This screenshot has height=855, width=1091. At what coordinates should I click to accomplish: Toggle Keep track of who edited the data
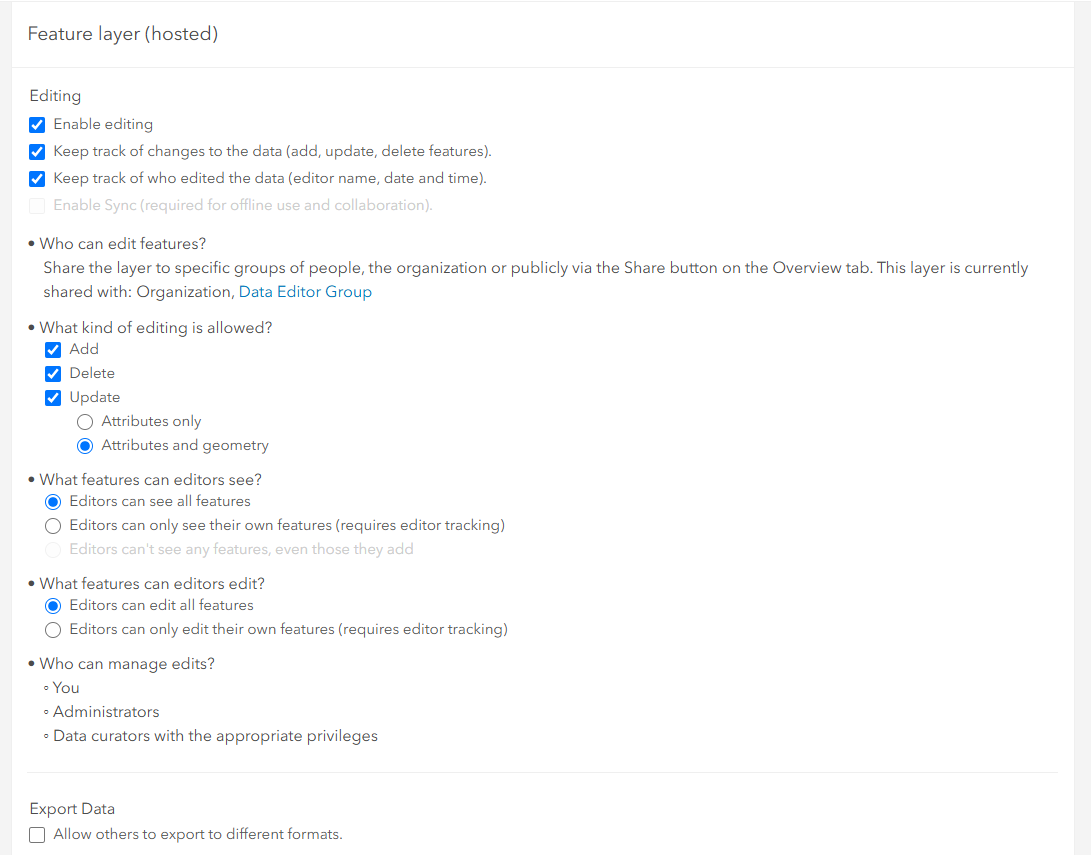37,179
